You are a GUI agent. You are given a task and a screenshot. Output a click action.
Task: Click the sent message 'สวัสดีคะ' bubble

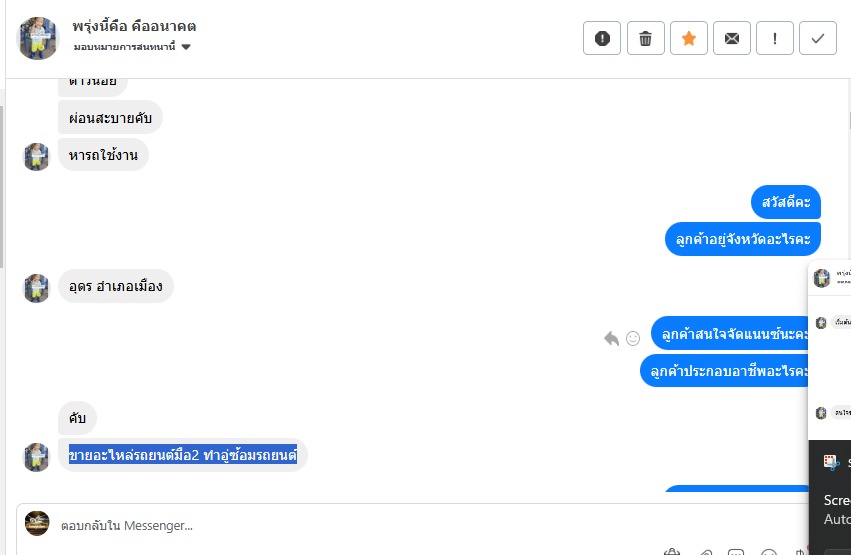(x=785, y=202)
